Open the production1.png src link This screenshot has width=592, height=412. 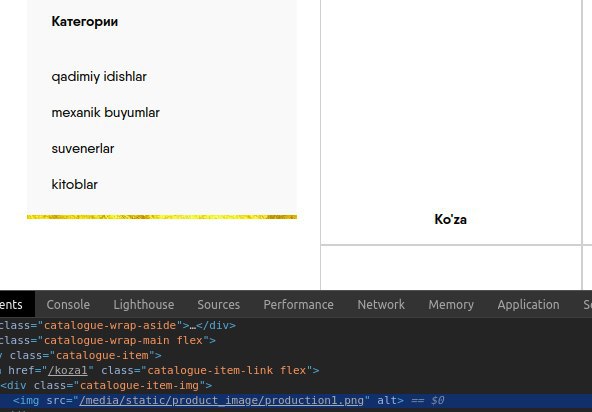click(222, 400)
